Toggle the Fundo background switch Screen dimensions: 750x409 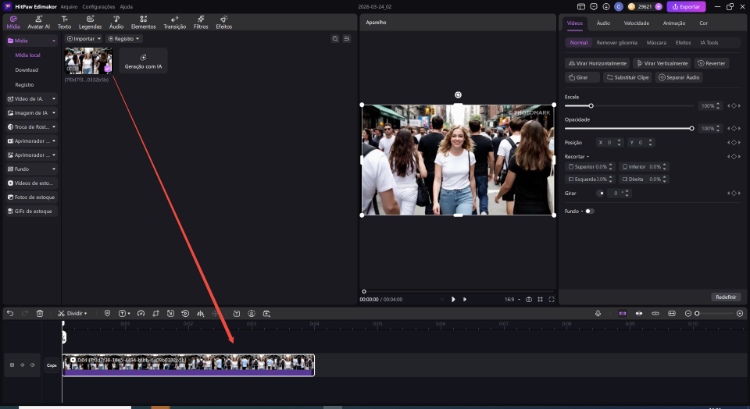589,211
